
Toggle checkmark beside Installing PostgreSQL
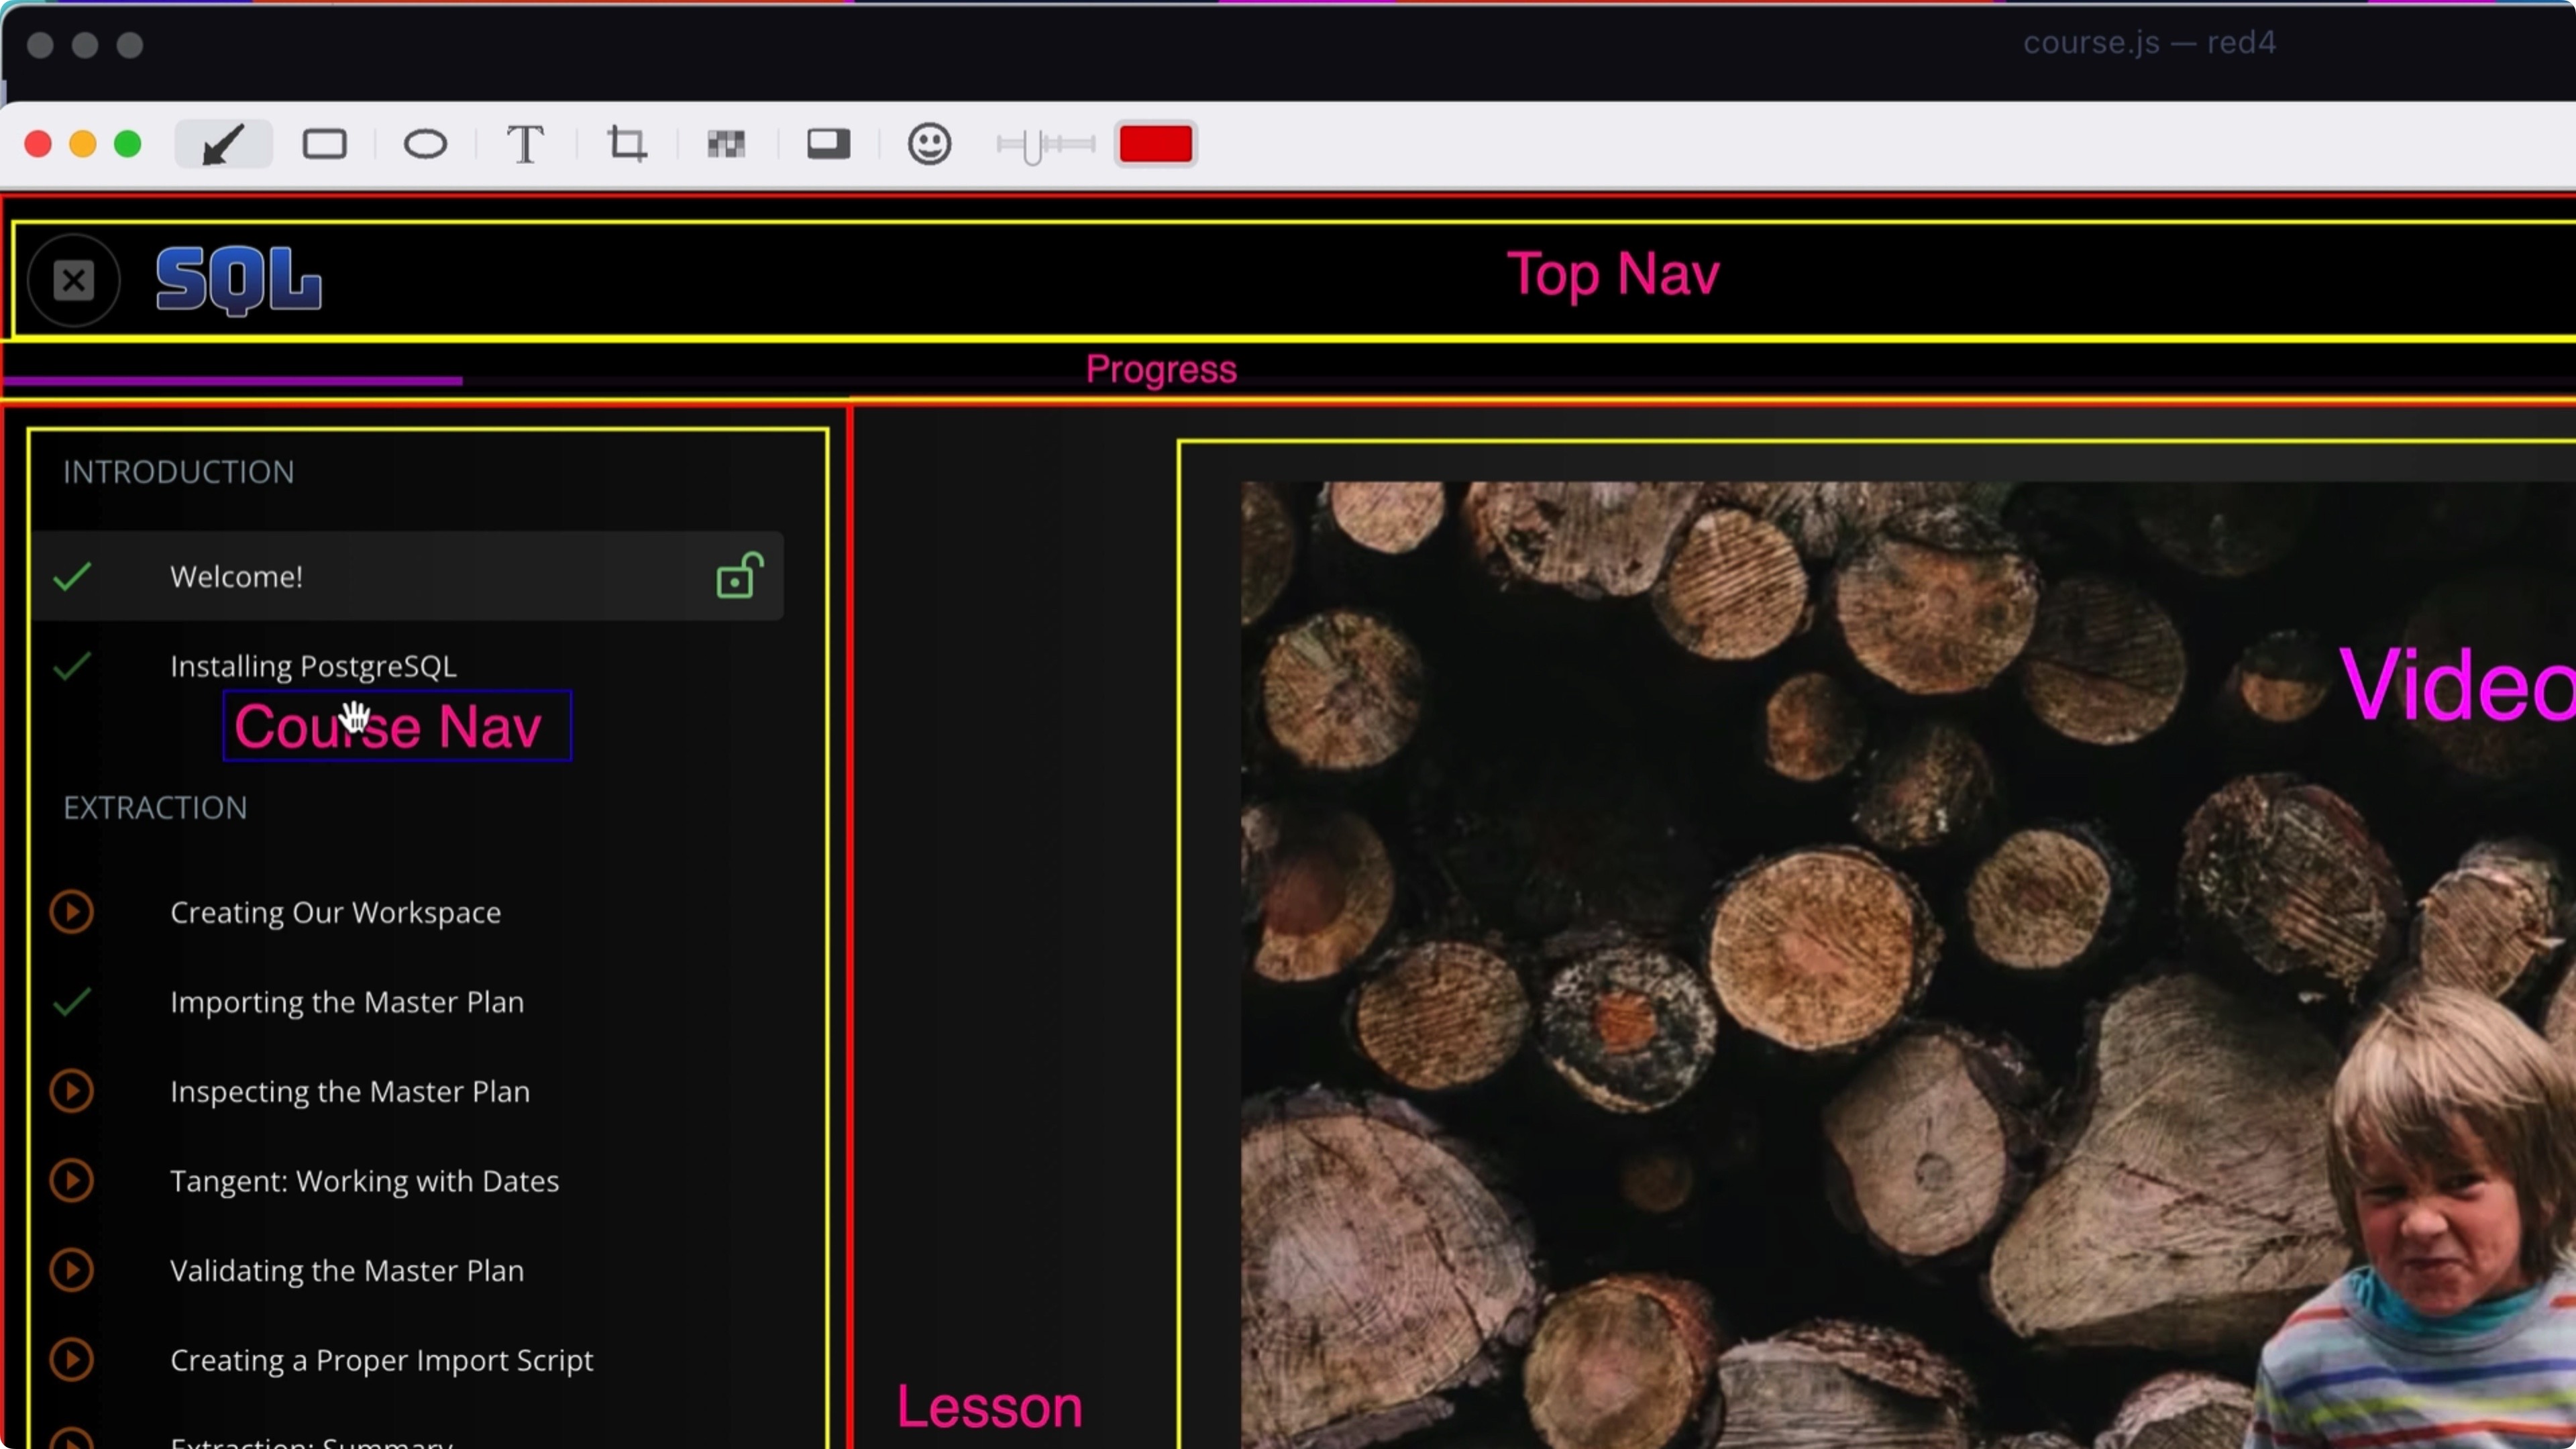point(72,666)
